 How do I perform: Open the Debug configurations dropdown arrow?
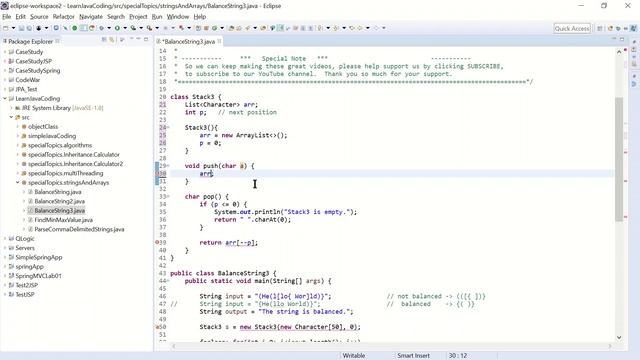109,28
